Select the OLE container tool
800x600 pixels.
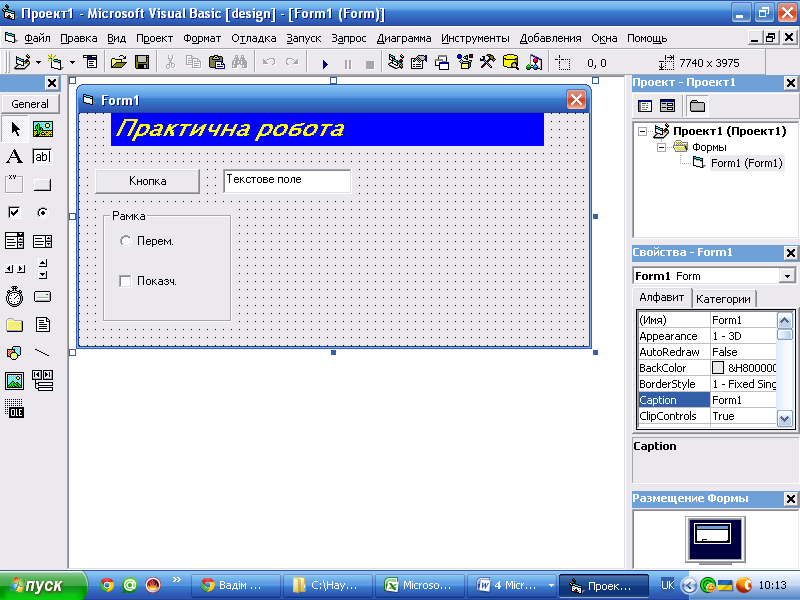click(x=15, y=408)
